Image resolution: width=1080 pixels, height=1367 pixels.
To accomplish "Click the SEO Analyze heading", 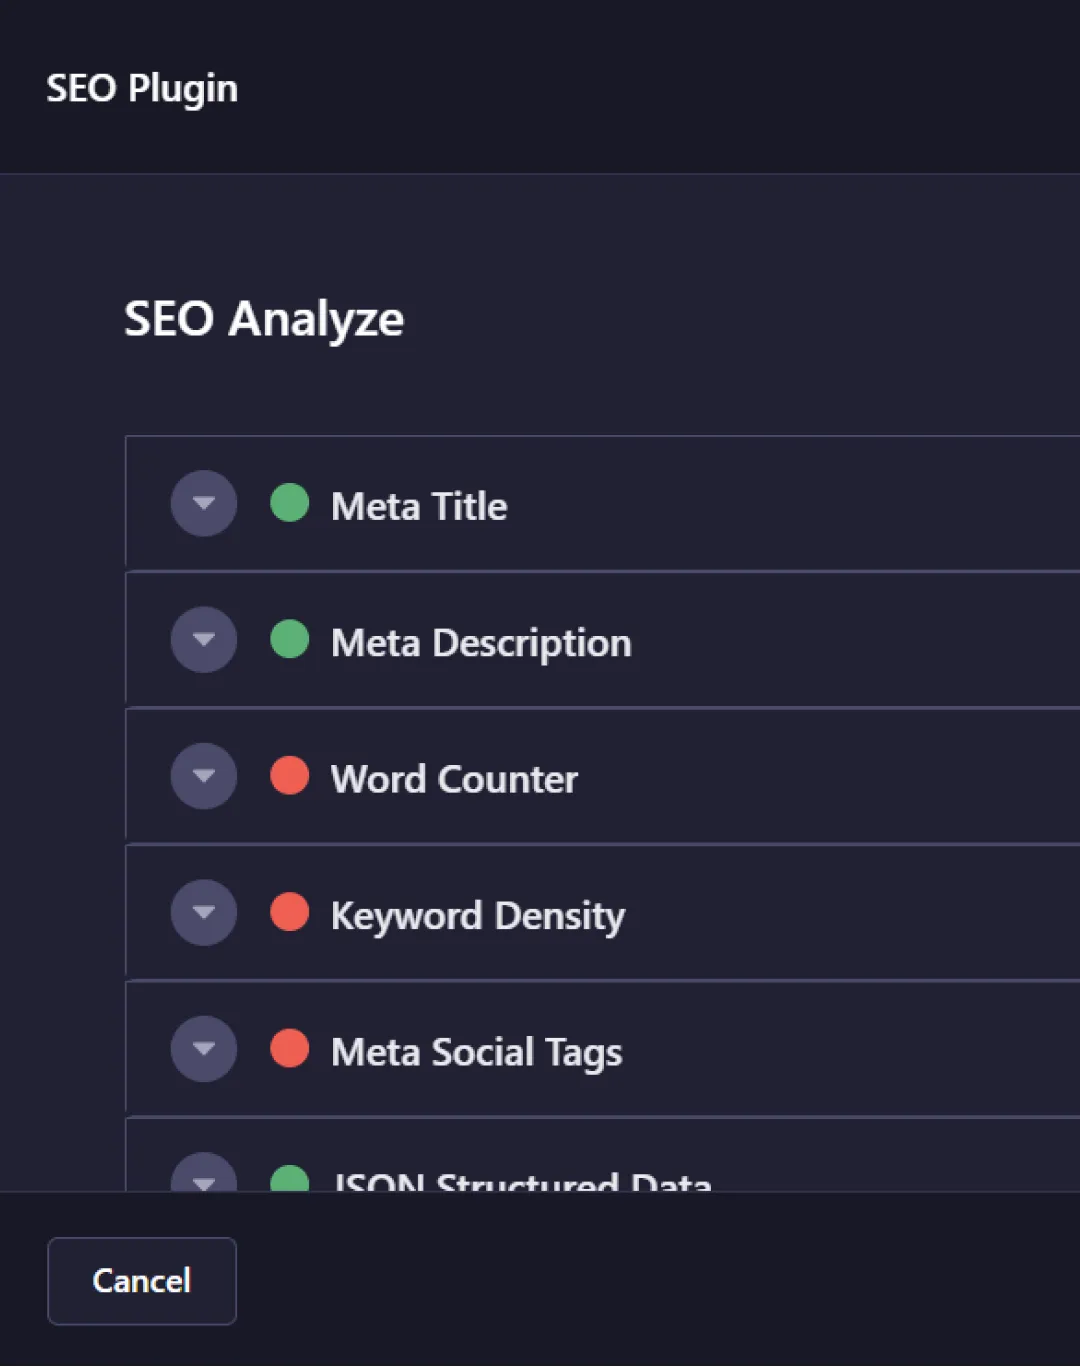I will 264,319.
